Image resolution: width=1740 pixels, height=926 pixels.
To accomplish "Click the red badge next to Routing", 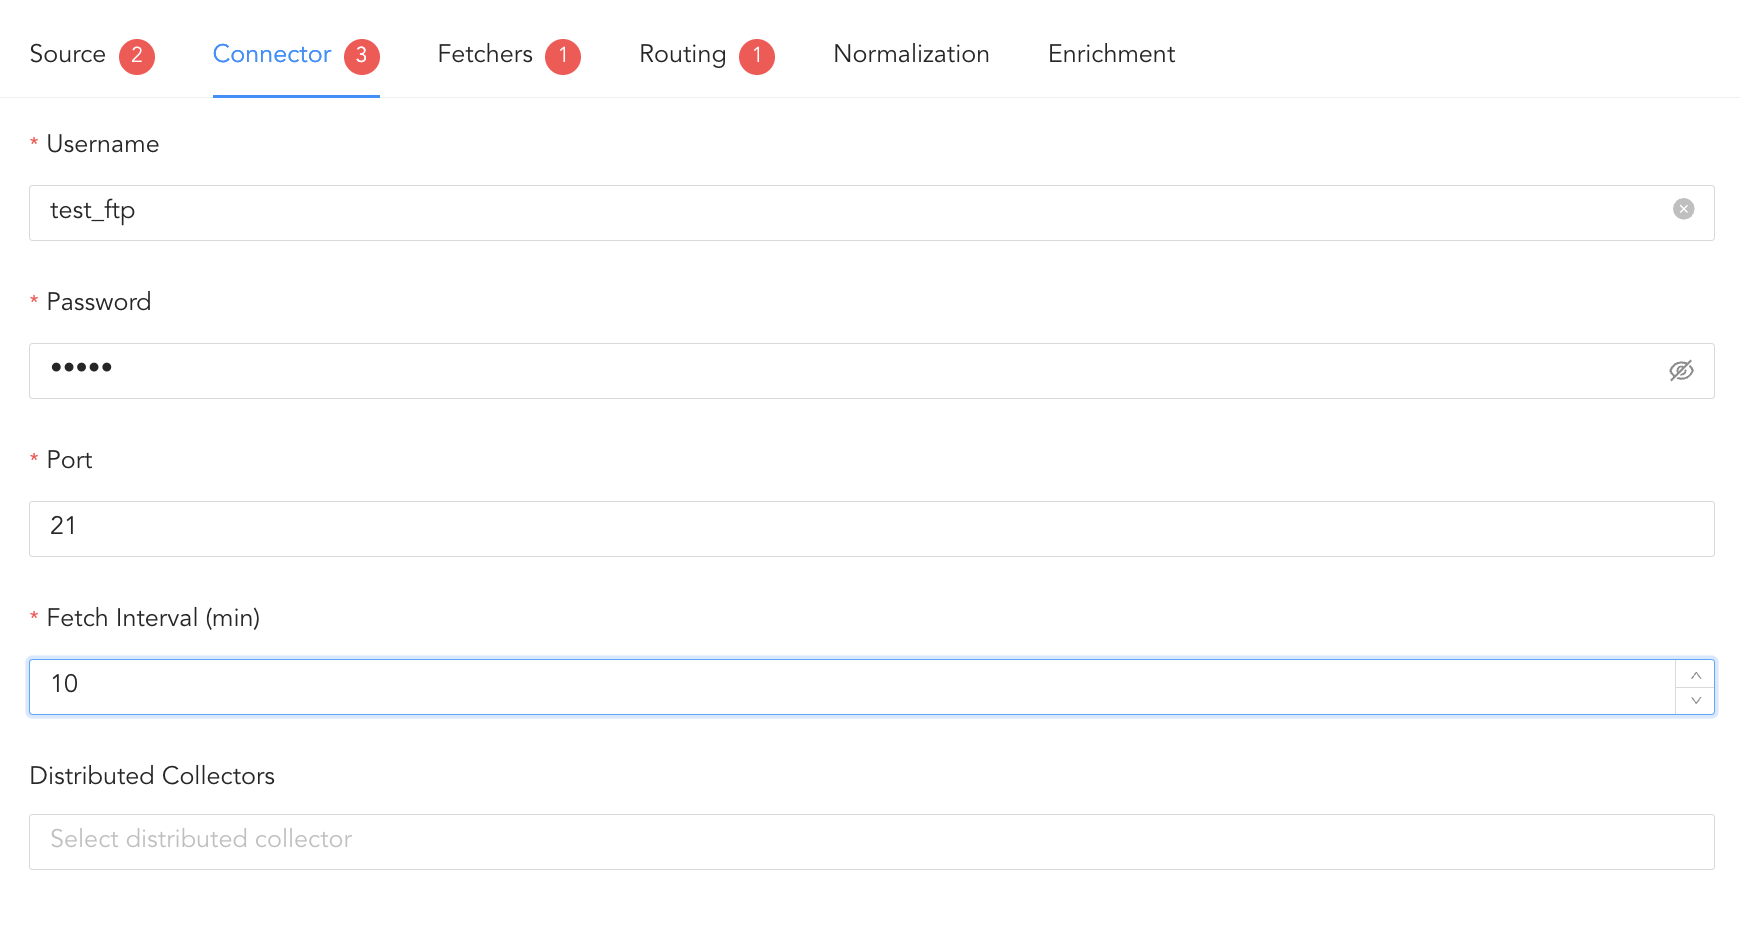I will 757,56.
